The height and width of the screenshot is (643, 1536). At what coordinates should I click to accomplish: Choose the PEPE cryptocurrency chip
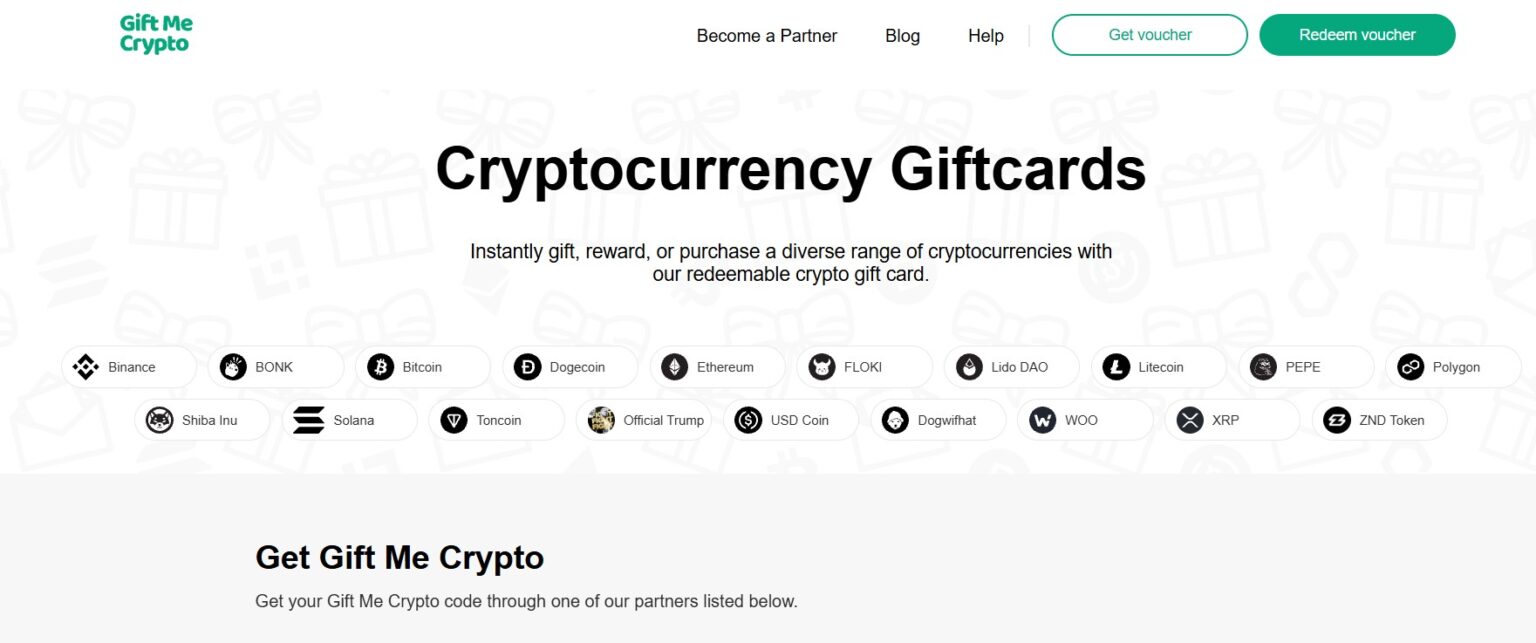(1306, 366)
